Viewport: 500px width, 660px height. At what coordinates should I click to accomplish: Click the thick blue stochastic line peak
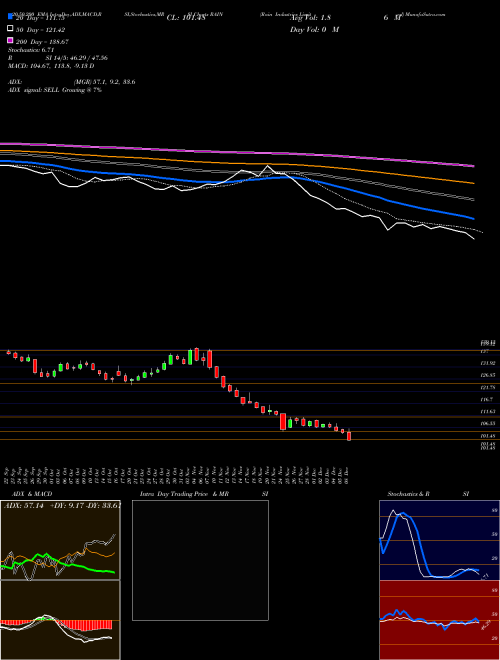point(403,514)
